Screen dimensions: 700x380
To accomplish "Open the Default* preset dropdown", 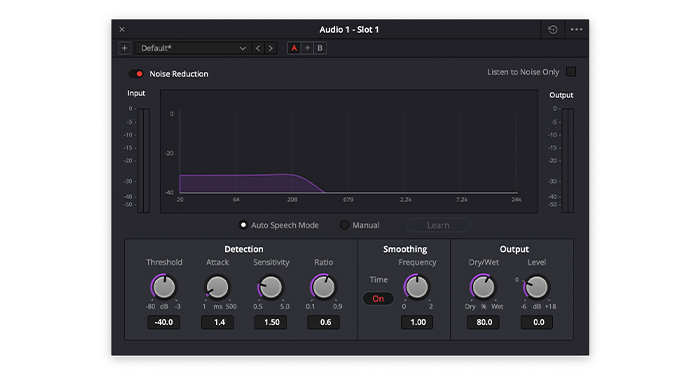I will tap(193, 48).
